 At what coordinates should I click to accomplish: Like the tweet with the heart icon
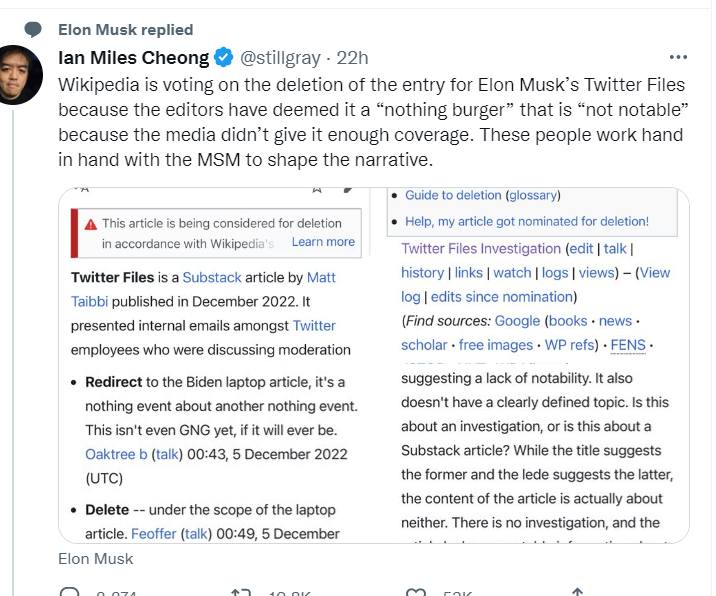(x=416, y=591)
